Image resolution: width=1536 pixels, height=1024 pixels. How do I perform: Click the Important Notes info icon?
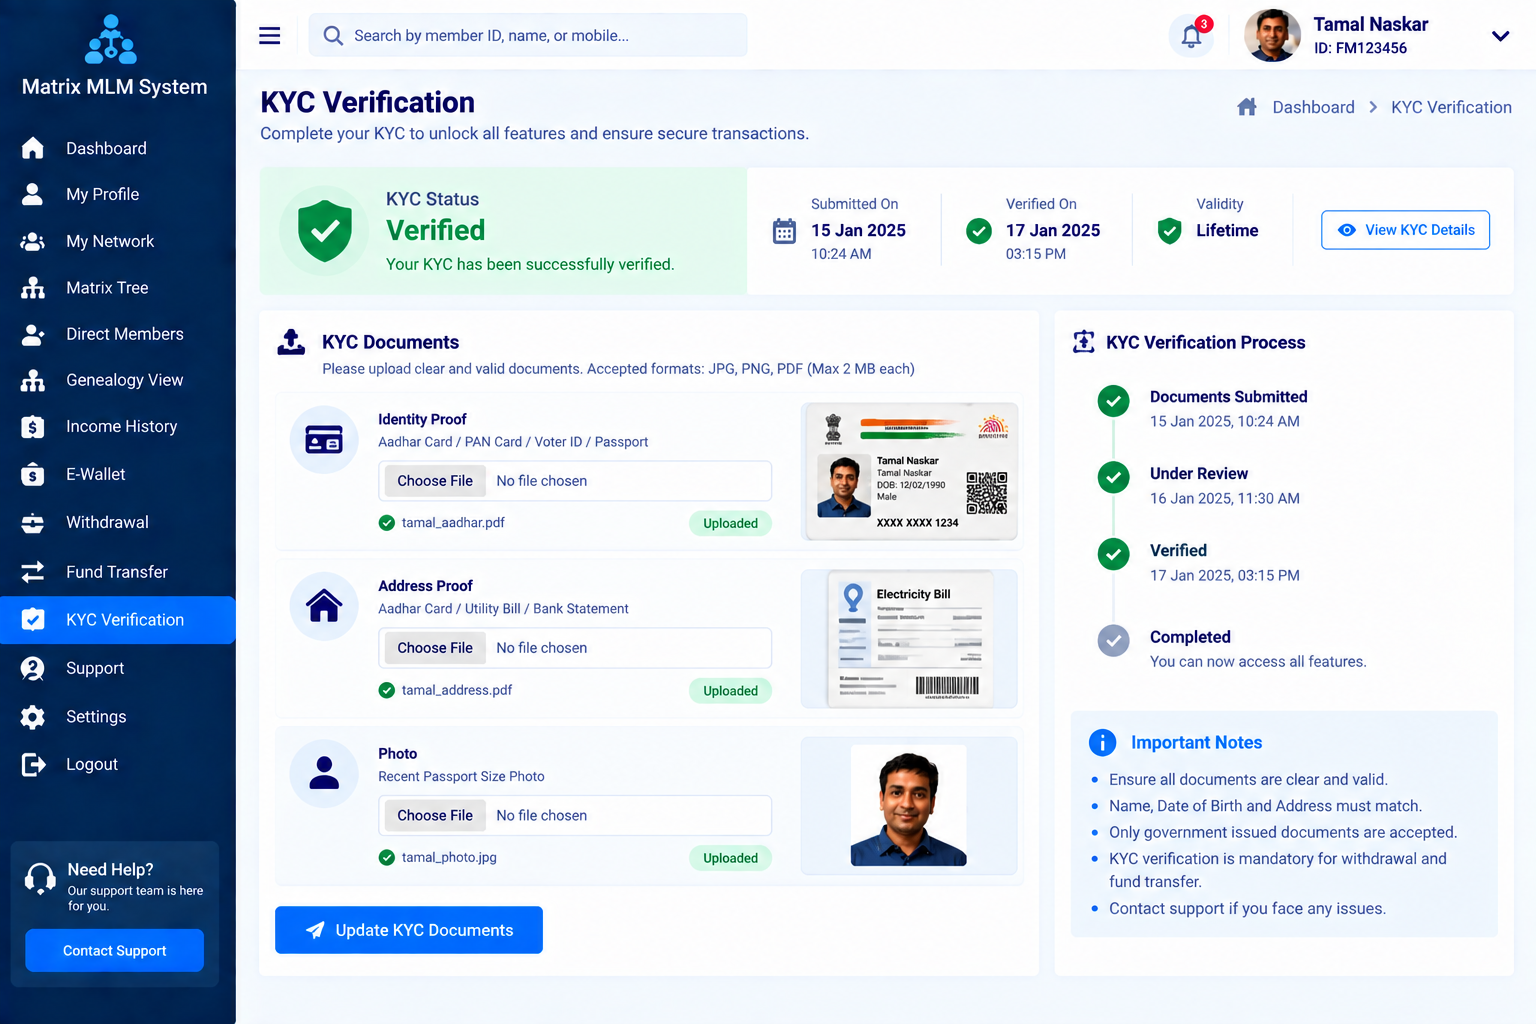[1102, 742]
